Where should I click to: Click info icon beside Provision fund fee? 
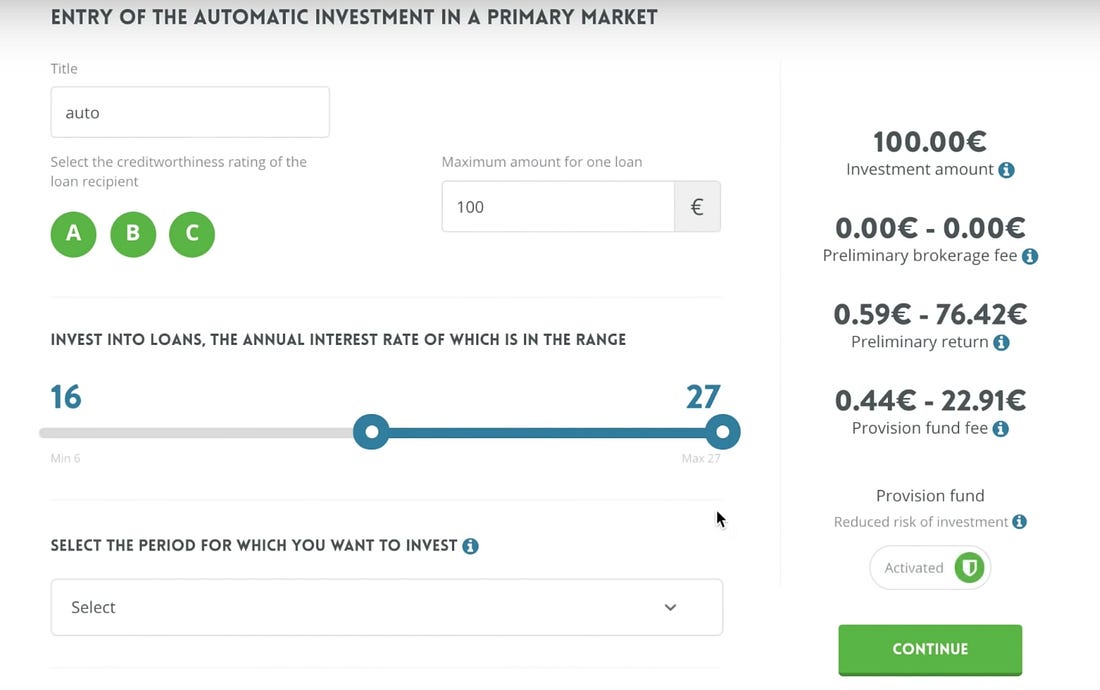point(1000,428)
